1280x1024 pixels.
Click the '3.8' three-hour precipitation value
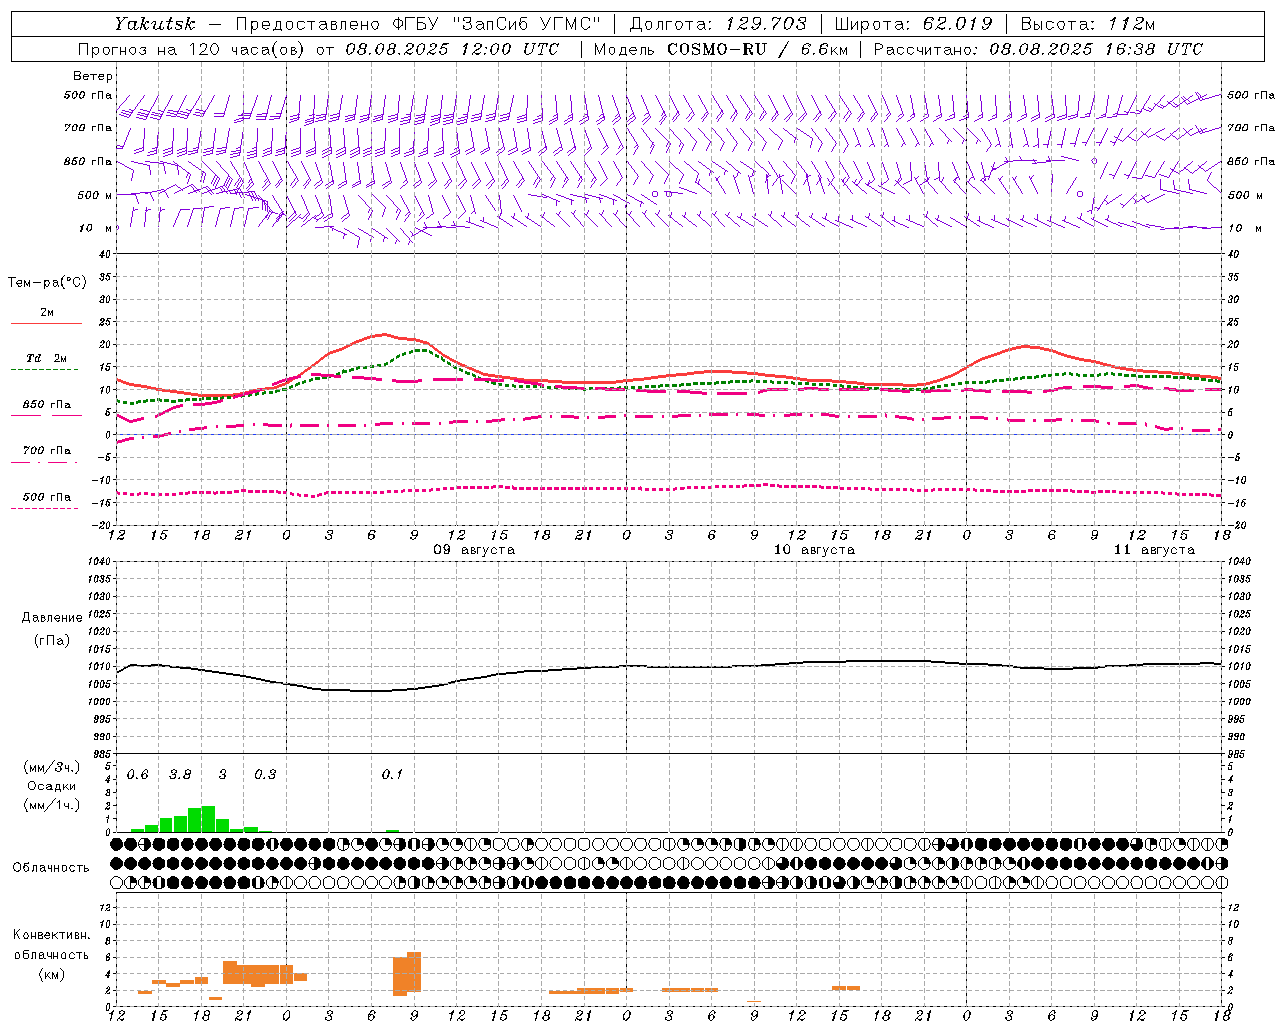[180, 775]
